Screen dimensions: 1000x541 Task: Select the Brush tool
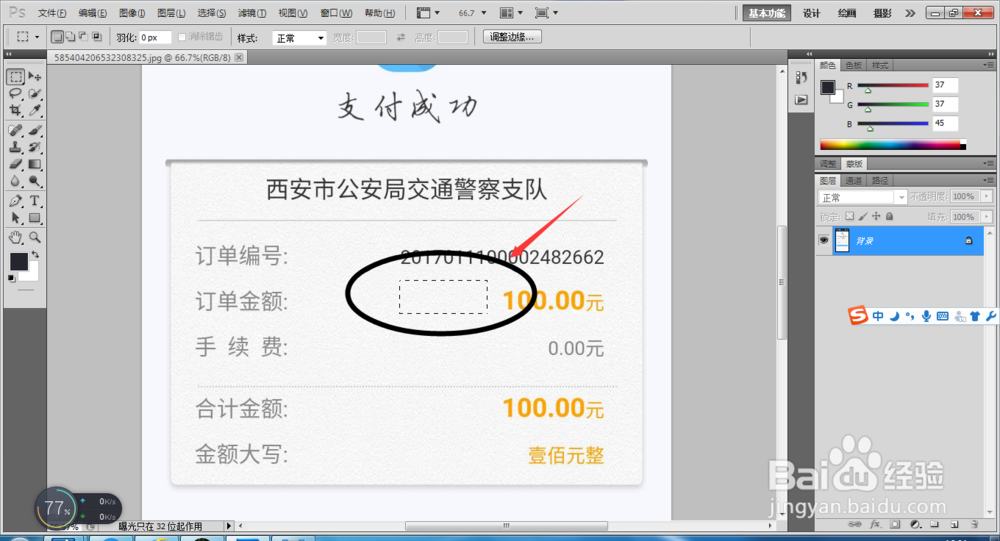coord(35,130)
